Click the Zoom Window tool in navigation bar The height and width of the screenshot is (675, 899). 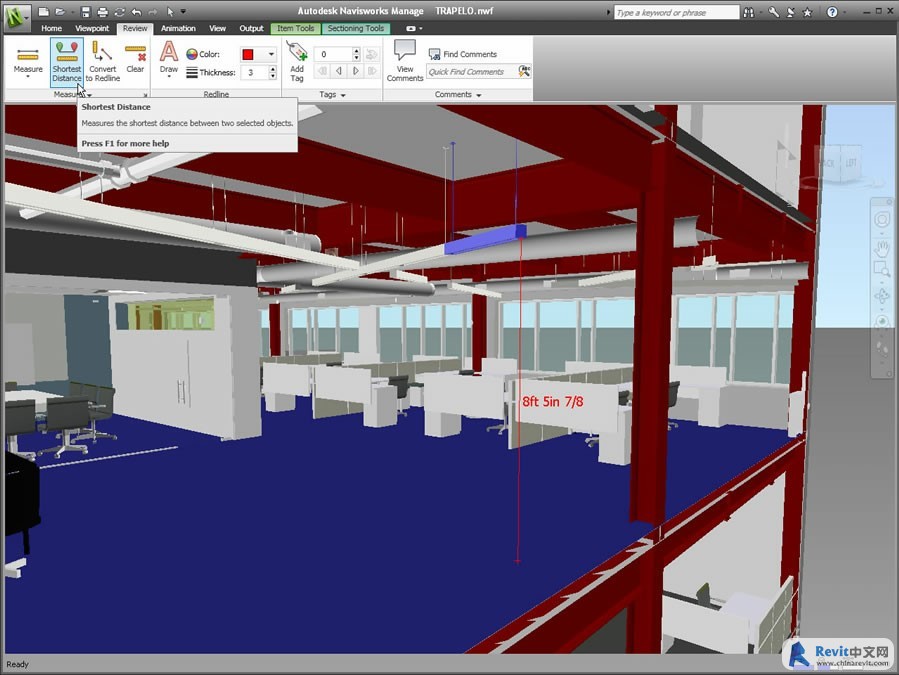tap(883, 270)
